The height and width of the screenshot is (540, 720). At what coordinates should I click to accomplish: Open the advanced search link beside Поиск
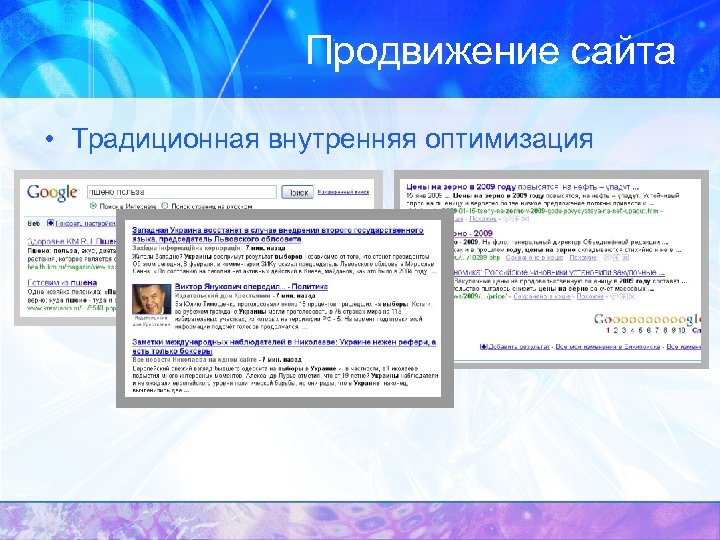coord(343,192)
